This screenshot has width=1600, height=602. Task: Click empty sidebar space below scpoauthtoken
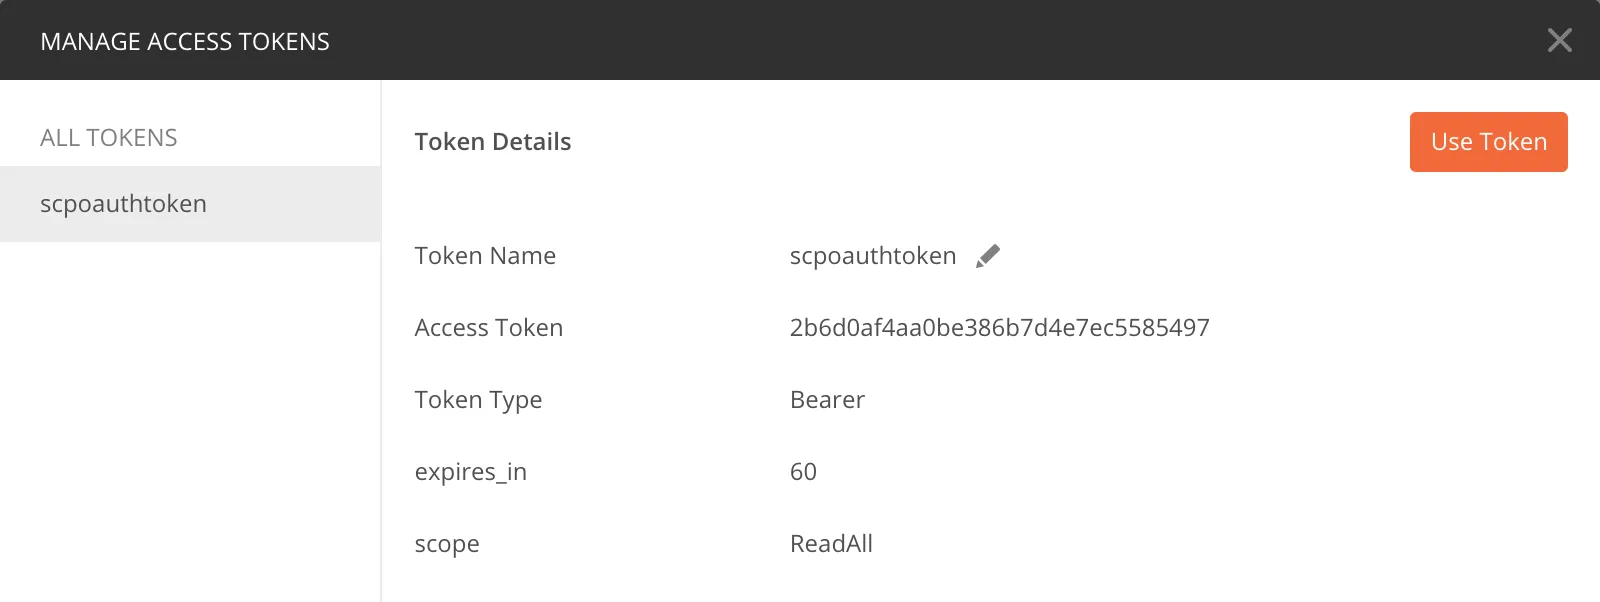pyautogui.click(x=190, y=420)
